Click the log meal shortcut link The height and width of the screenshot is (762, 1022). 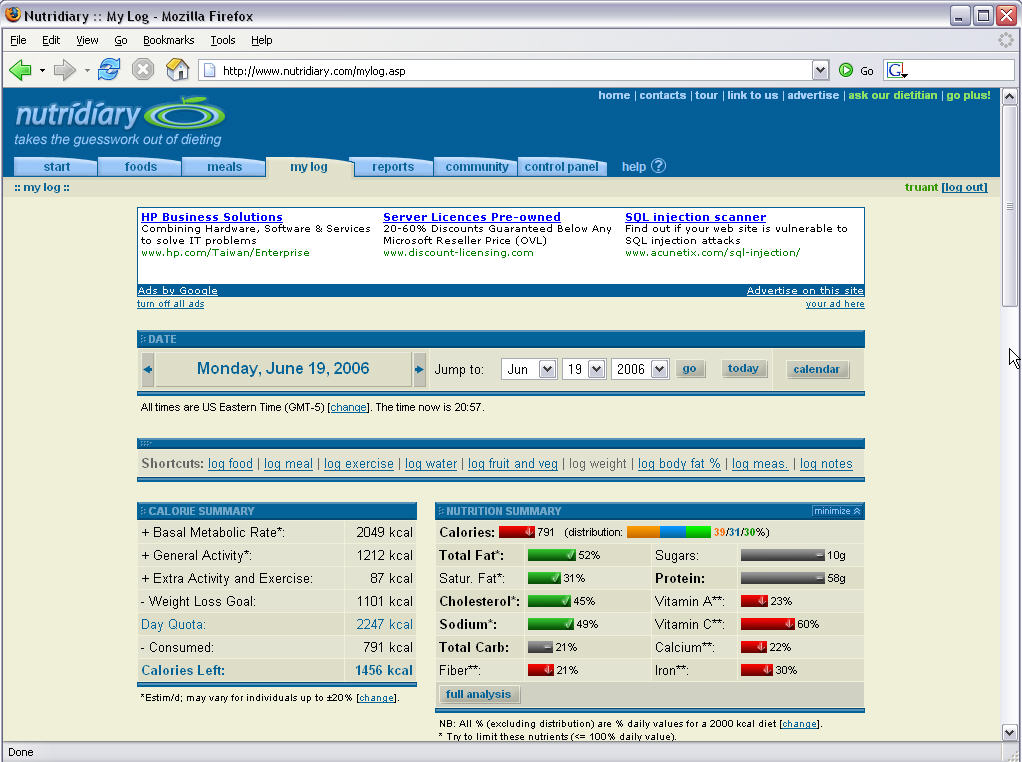(288, 463)
